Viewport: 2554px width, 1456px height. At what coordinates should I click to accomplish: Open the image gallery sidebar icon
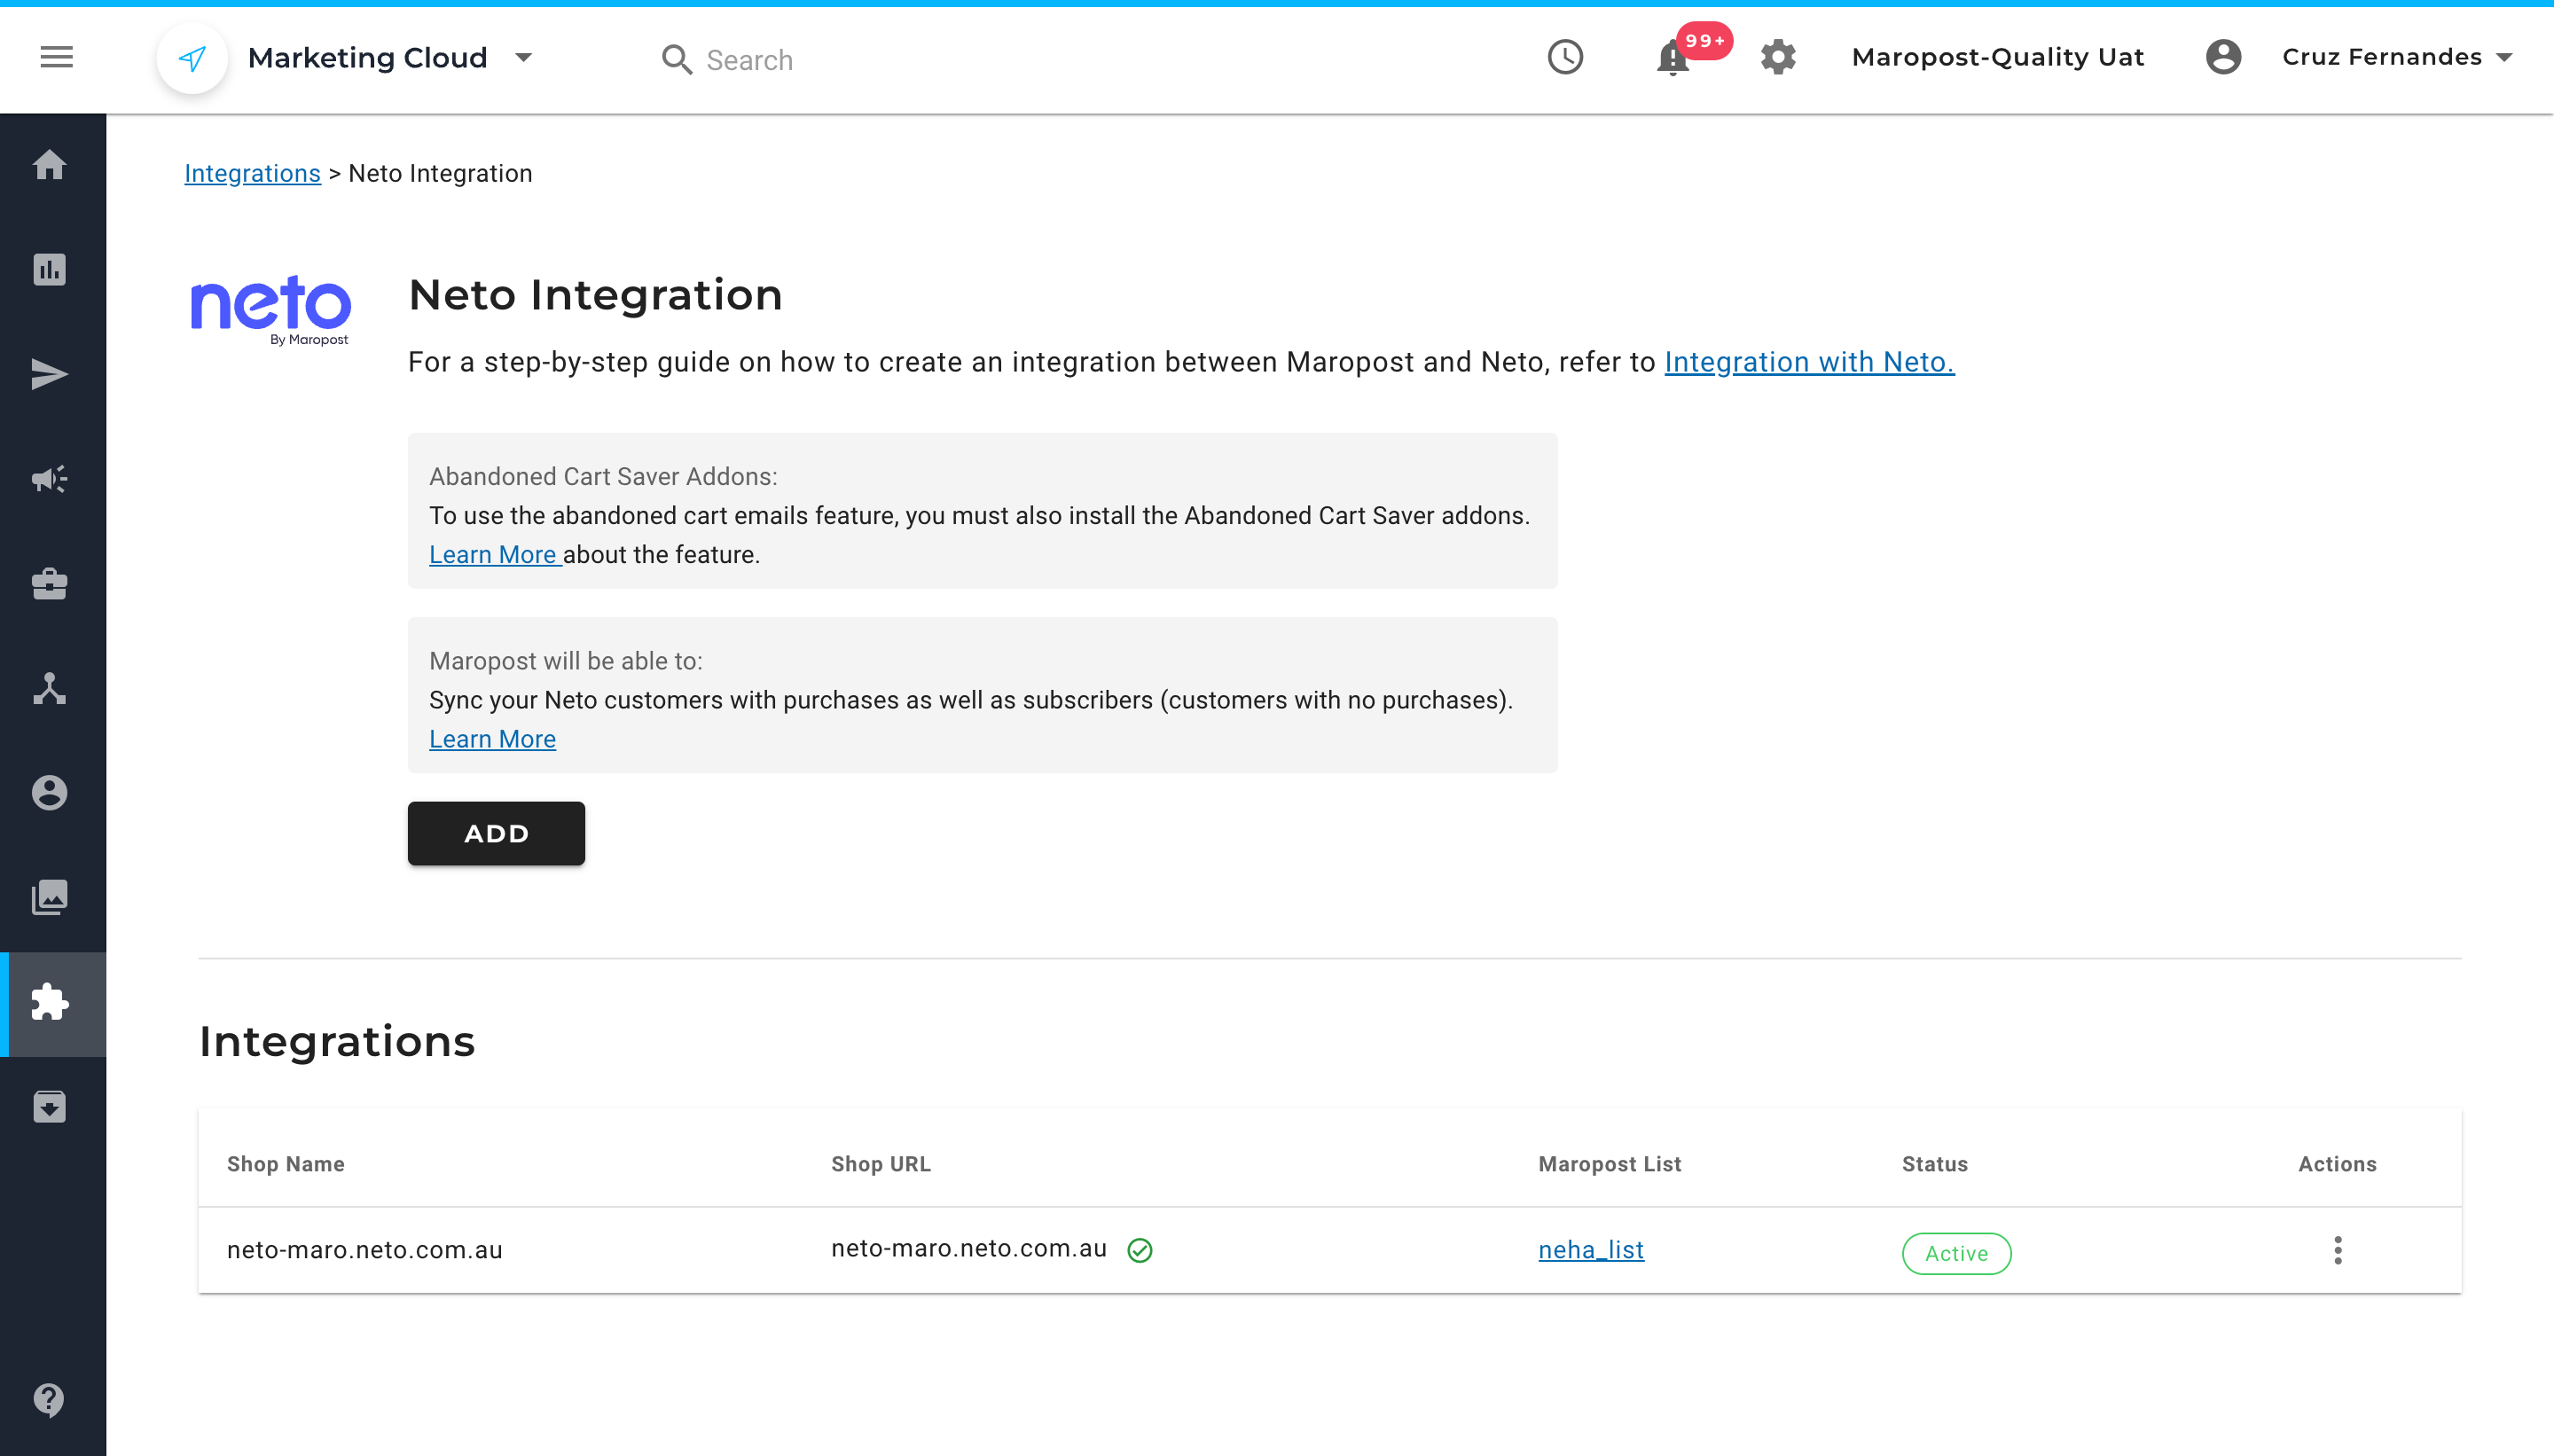[x=49, y=897]
